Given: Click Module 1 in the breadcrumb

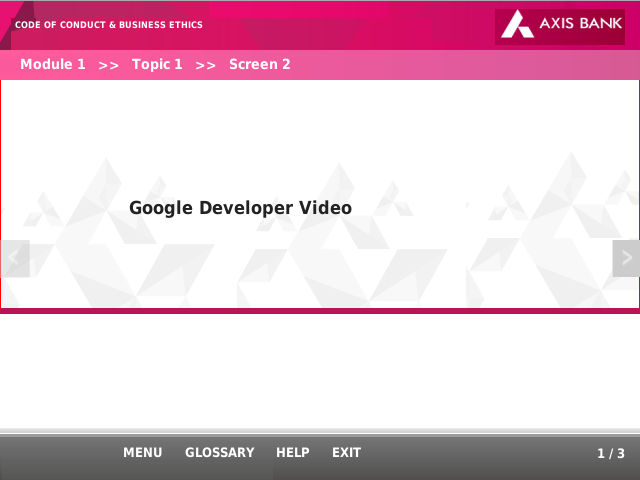Looking at the screenshot, I should [x=53, y=64].
